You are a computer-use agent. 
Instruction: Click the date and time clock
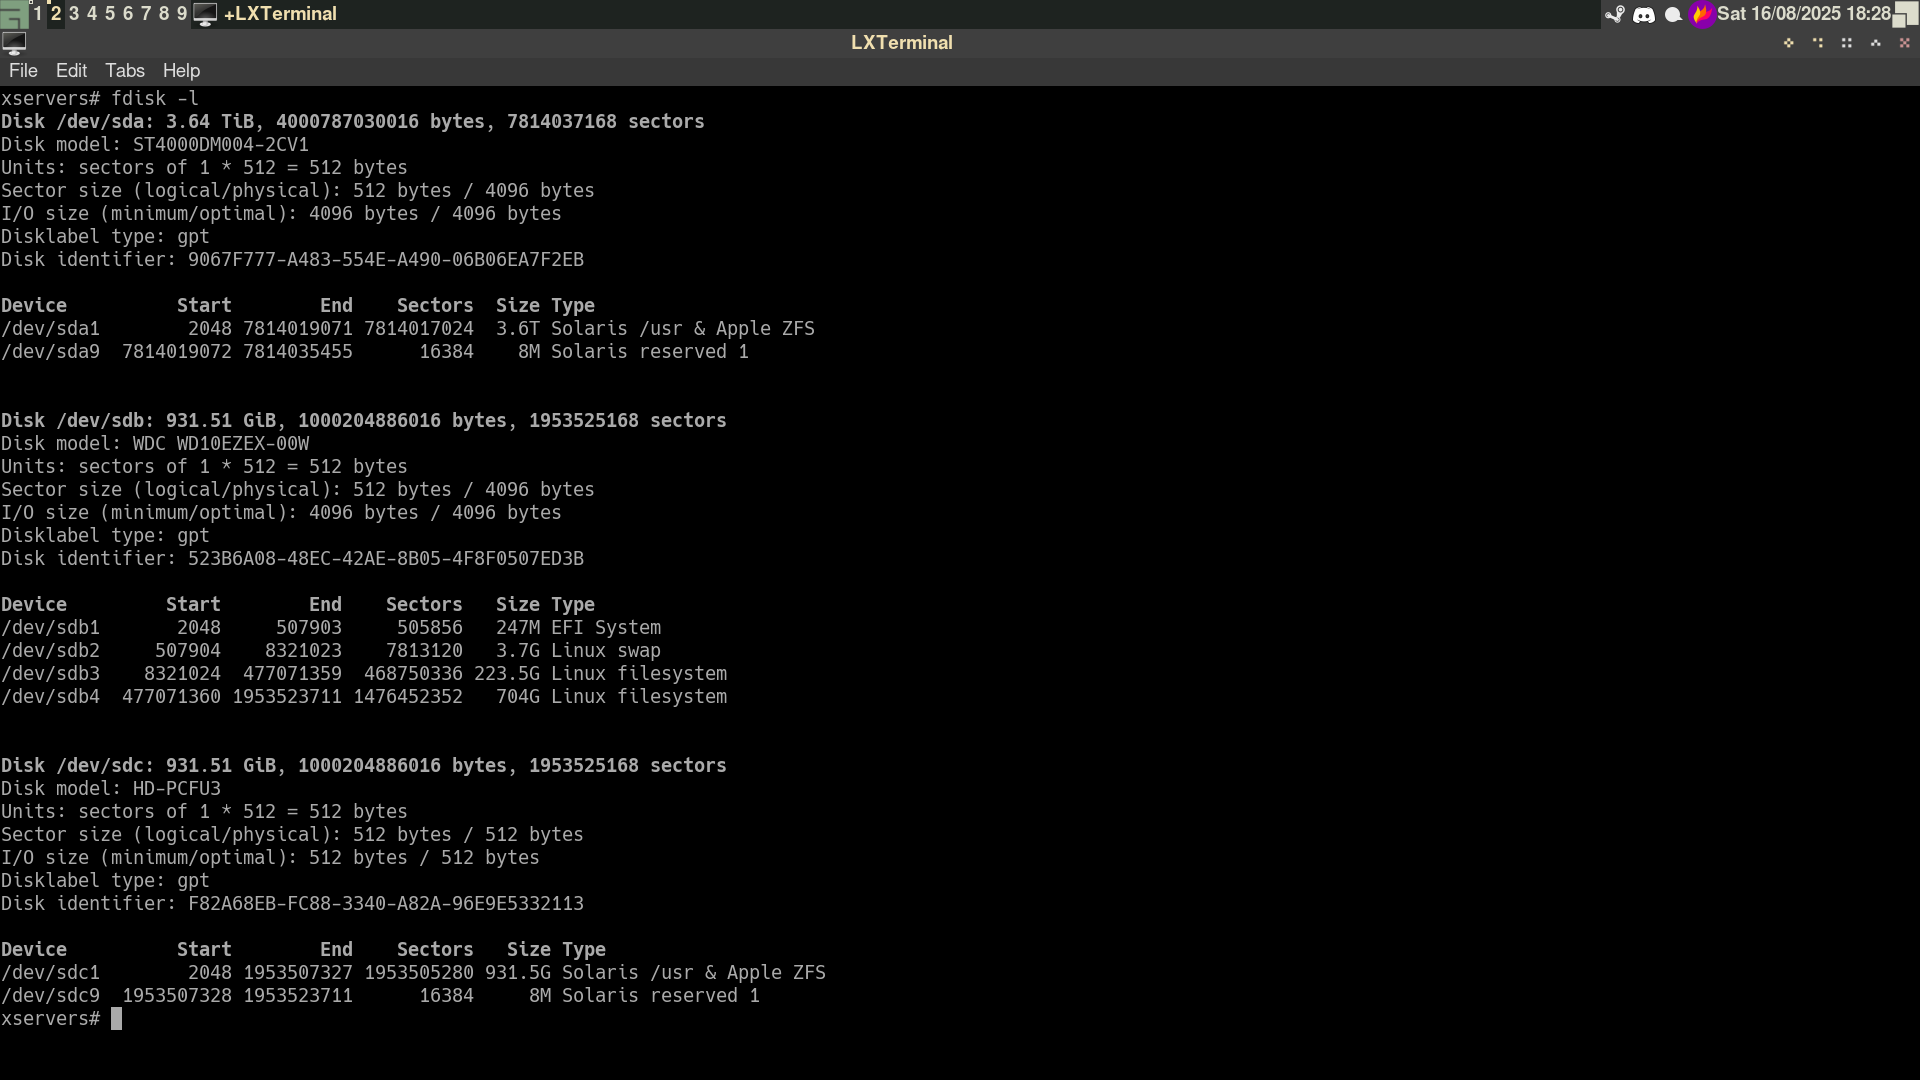click(1803, 14)
